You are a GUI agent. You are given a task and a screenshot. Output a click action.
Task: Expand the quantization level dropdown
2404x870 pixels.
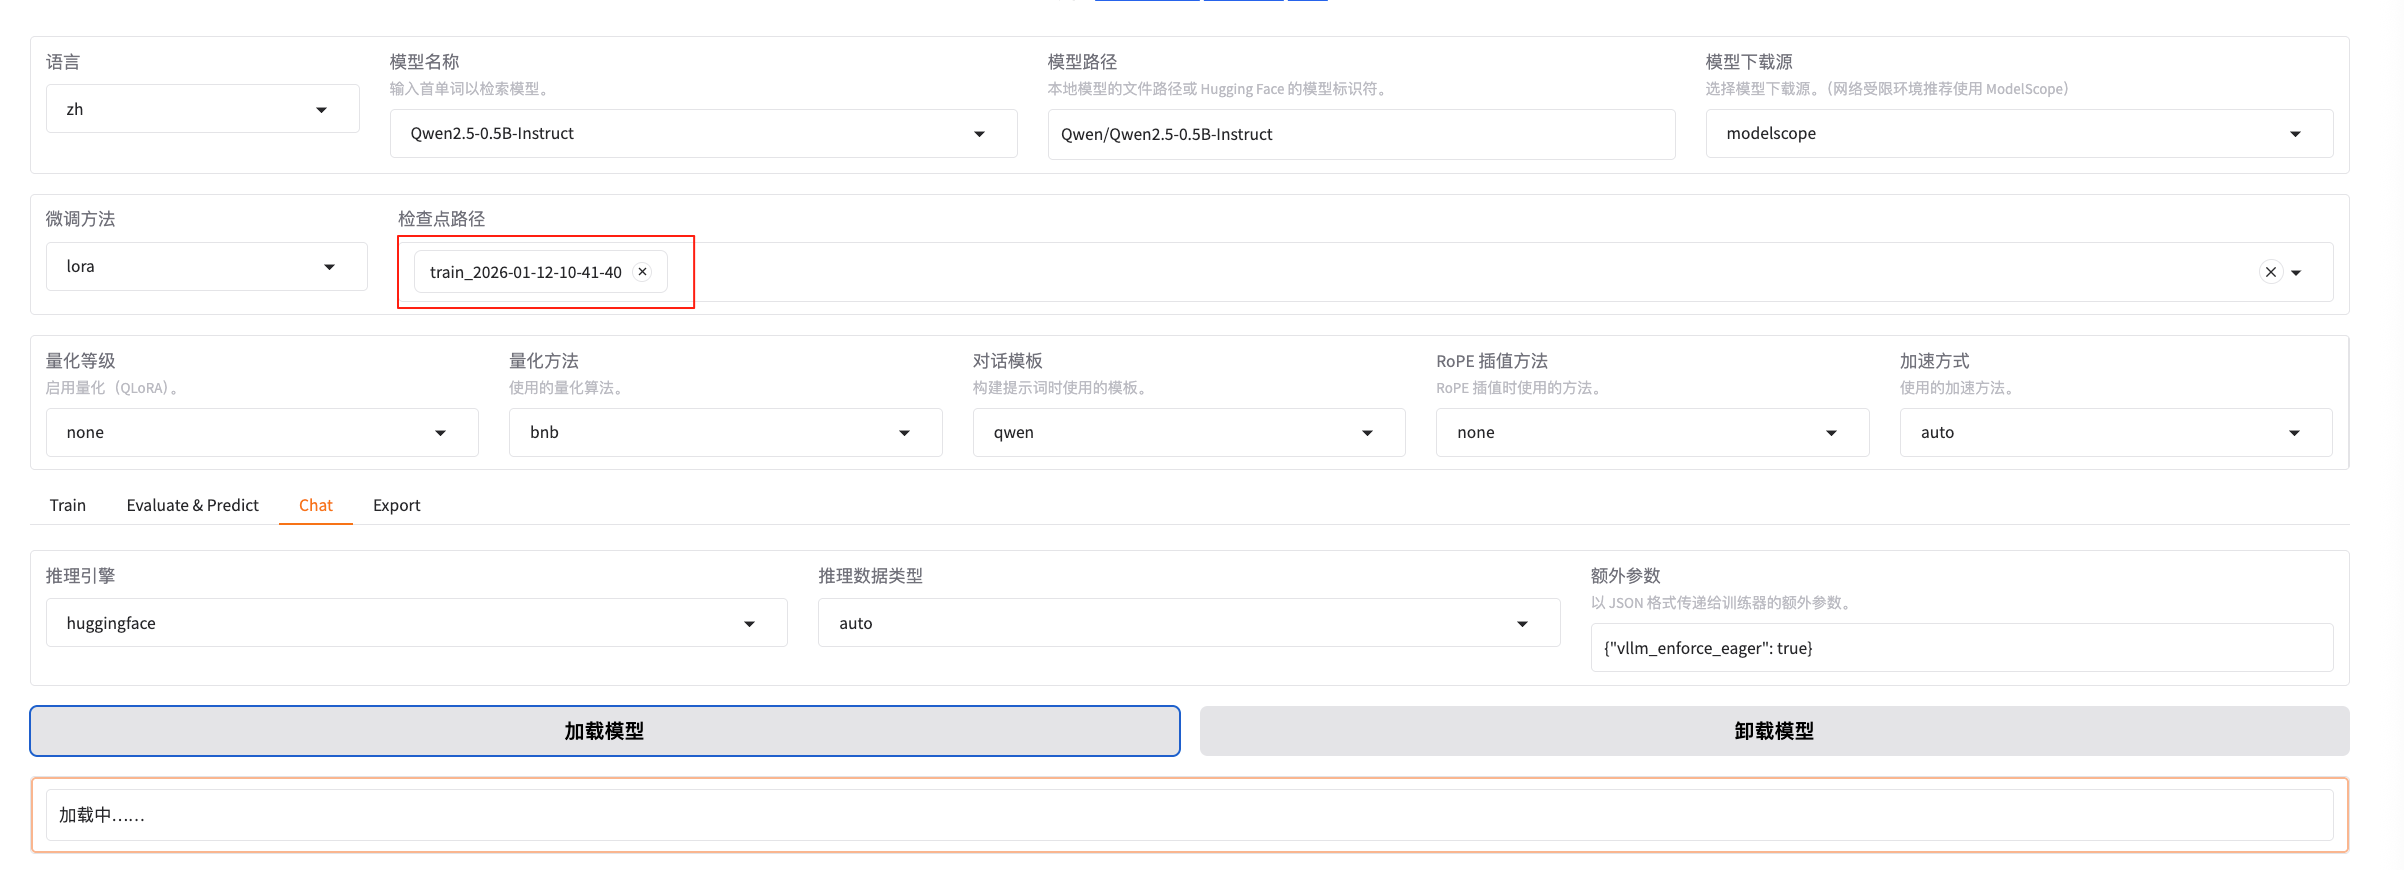pos(261,433)
